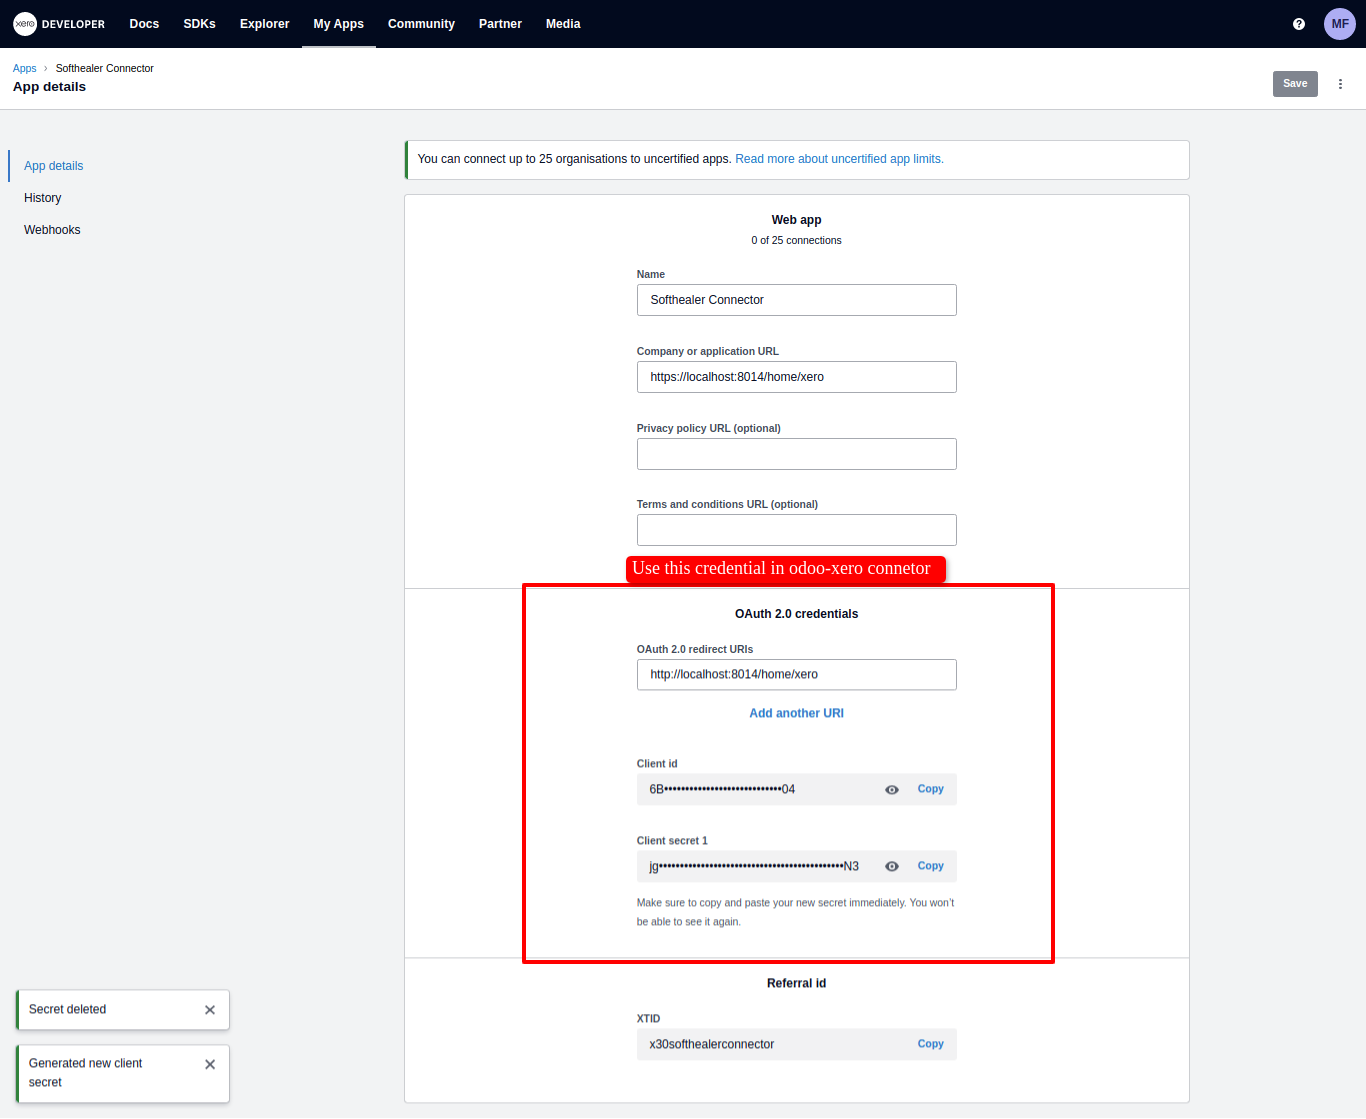The image size is (1366, 1119).
Task: Open the Community menu
Action: 421,24
